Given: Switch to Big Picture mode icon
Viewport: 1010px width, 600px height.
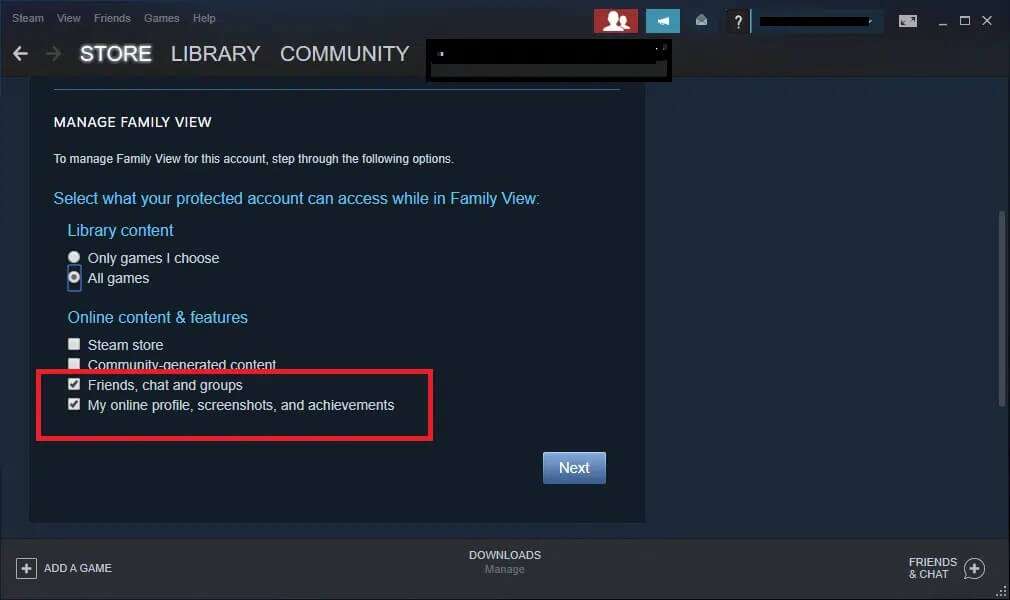Looking at the screenshot, I should pos(908,21).
